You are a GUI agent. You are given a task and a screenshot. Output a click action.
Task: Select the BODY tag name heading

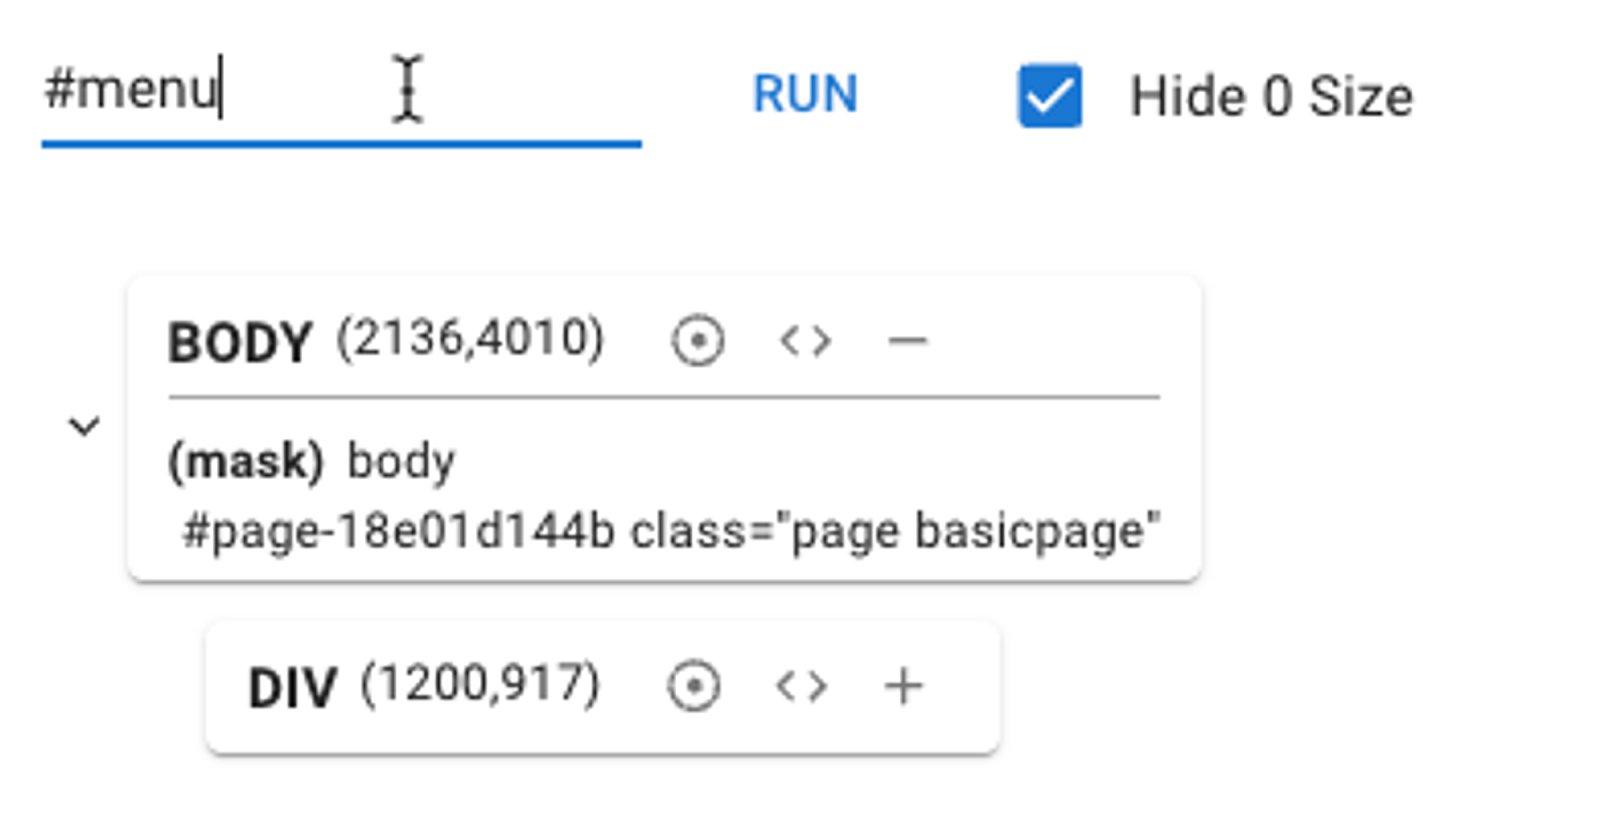(240, 343)
